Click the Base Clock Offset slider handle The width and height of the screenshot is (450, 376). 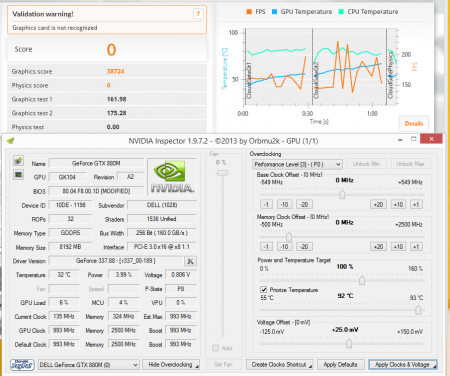pos(342,194)
